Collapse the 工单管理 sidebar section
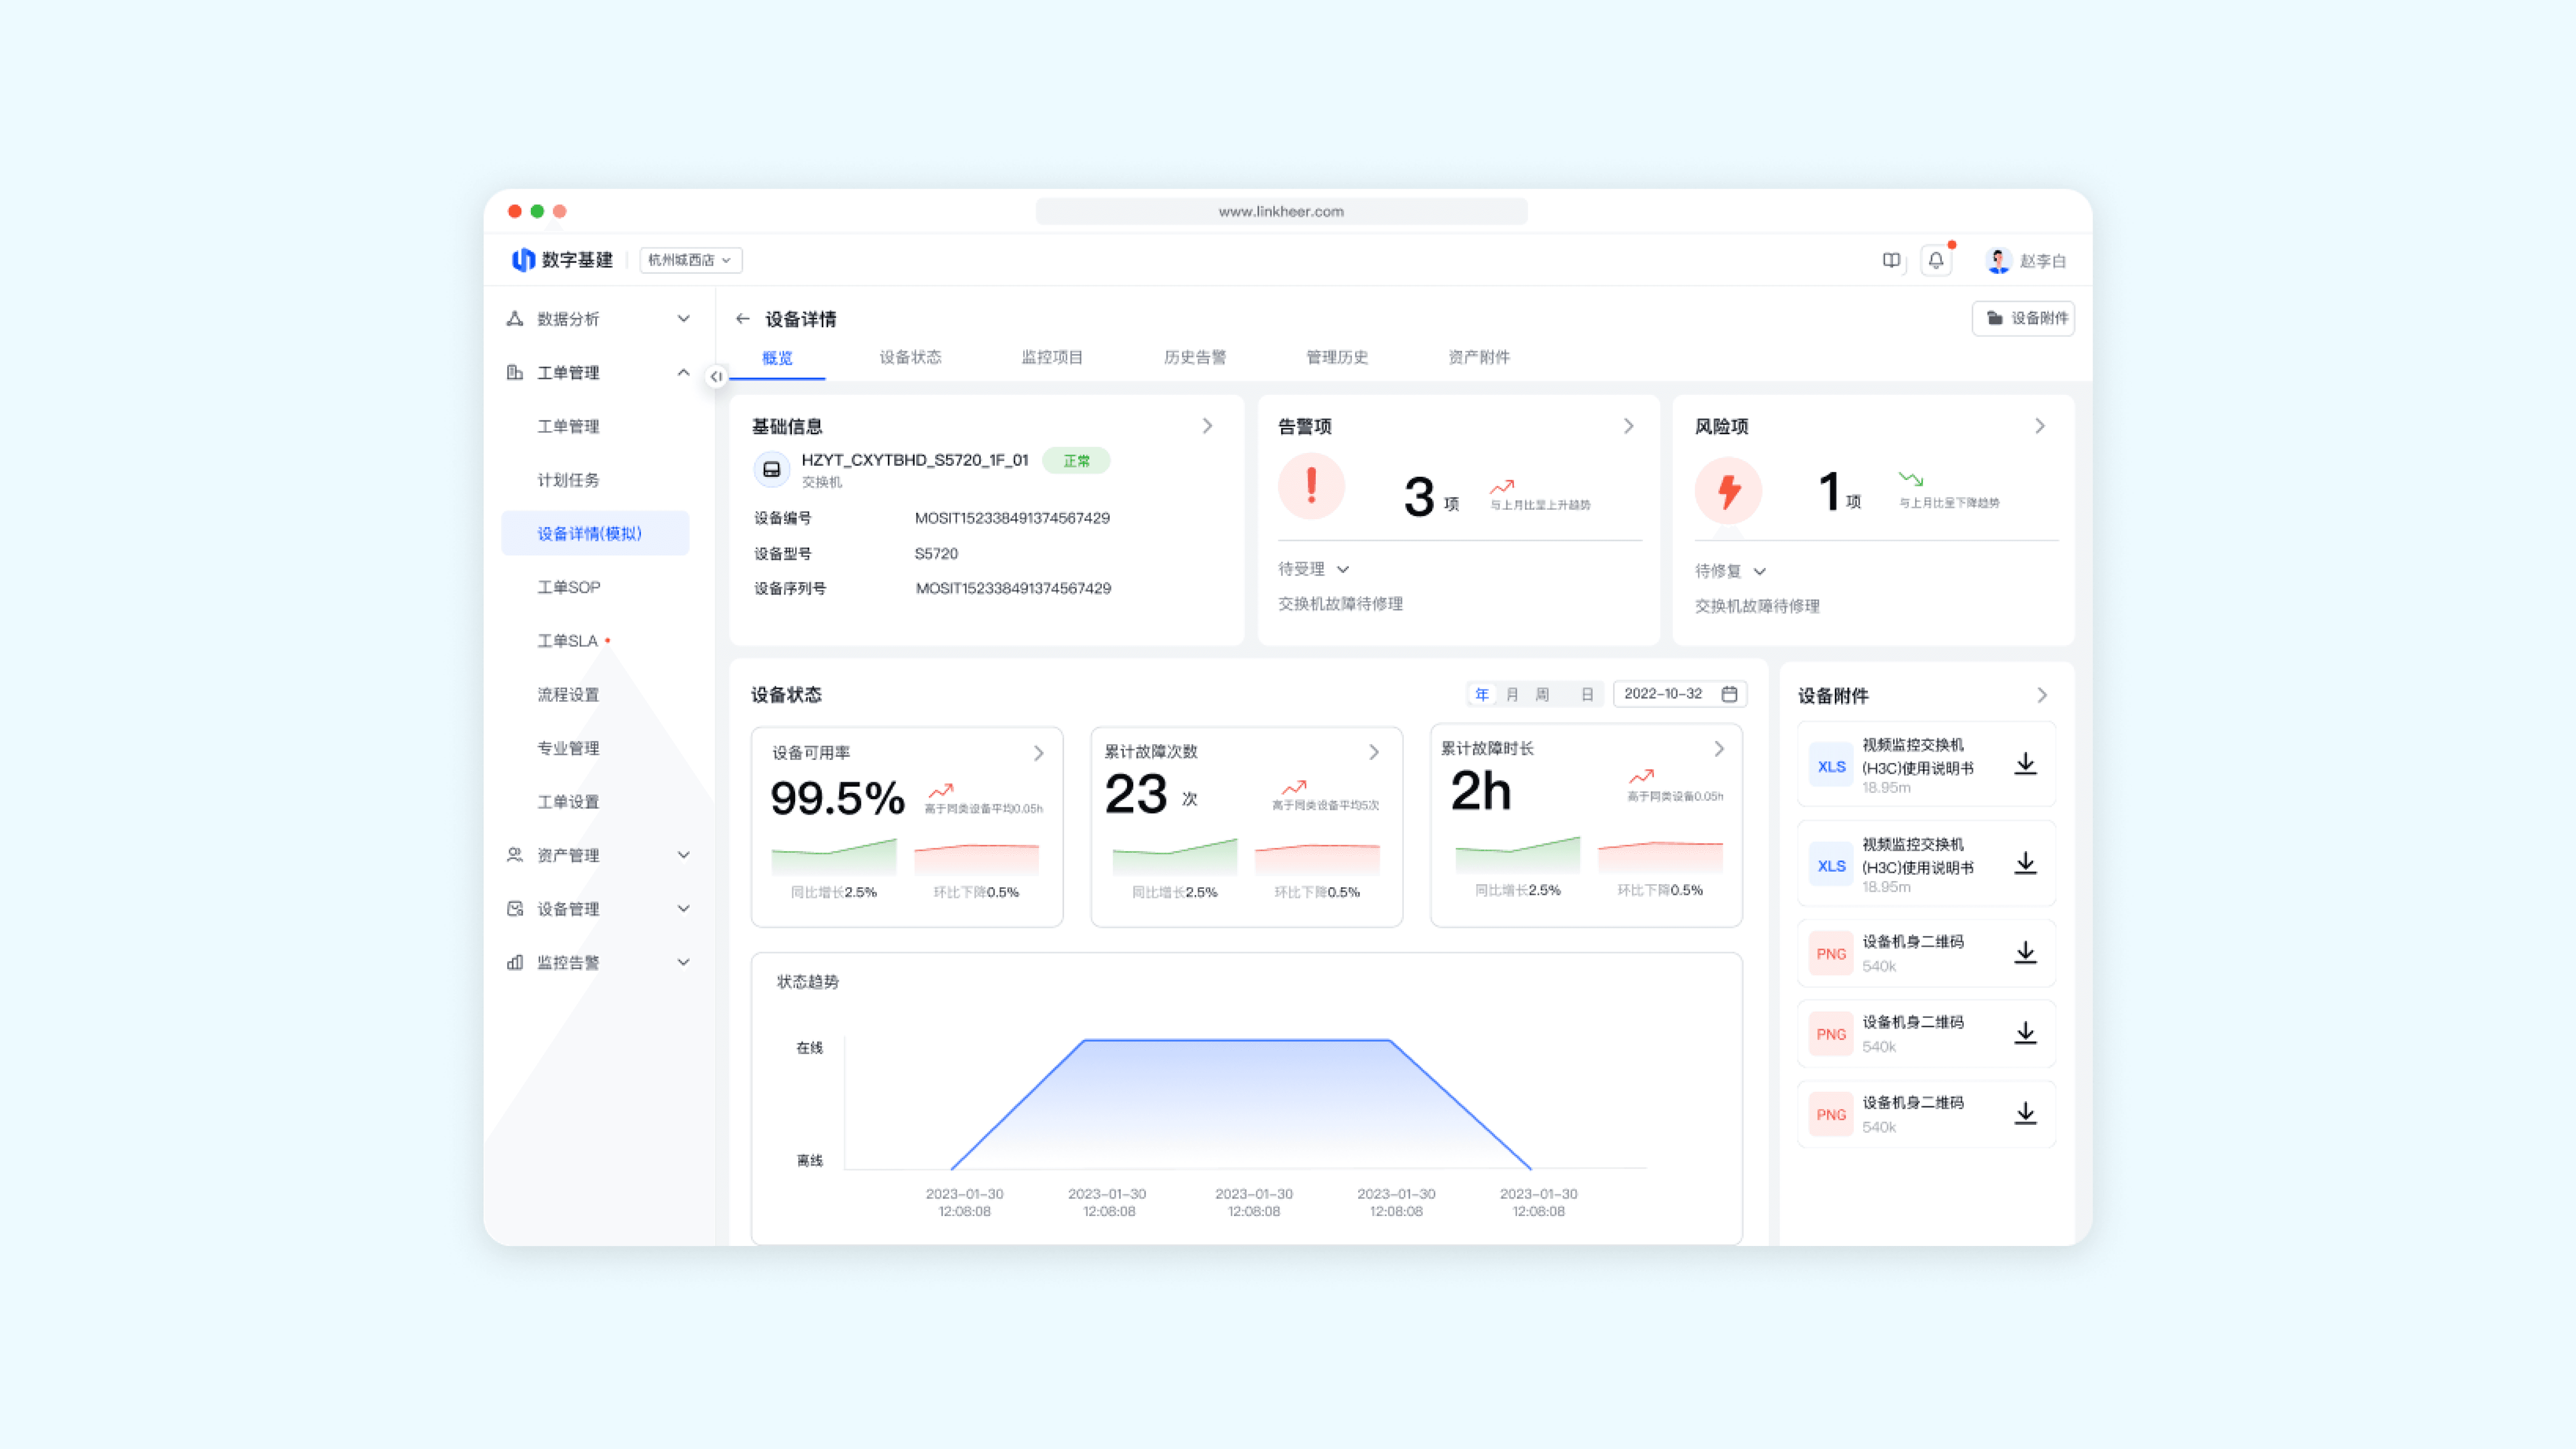Viewport: 2576px width, 1449px height. [x=684, y=372]
